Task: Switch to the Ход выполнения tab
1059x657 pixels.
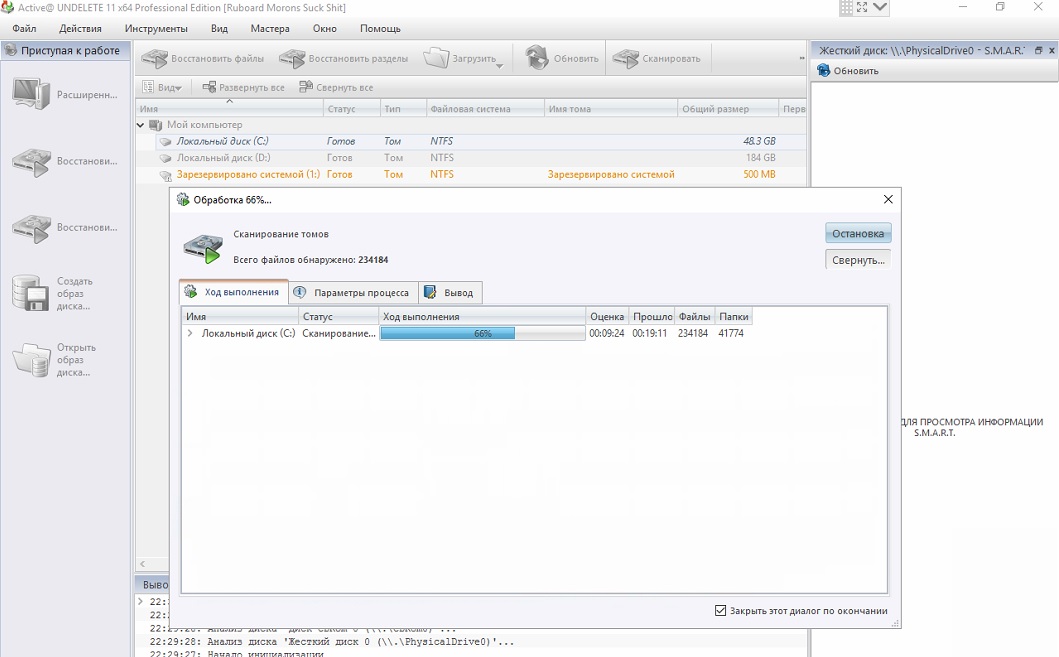Action: pyautogui.click(x=234, y=292)
